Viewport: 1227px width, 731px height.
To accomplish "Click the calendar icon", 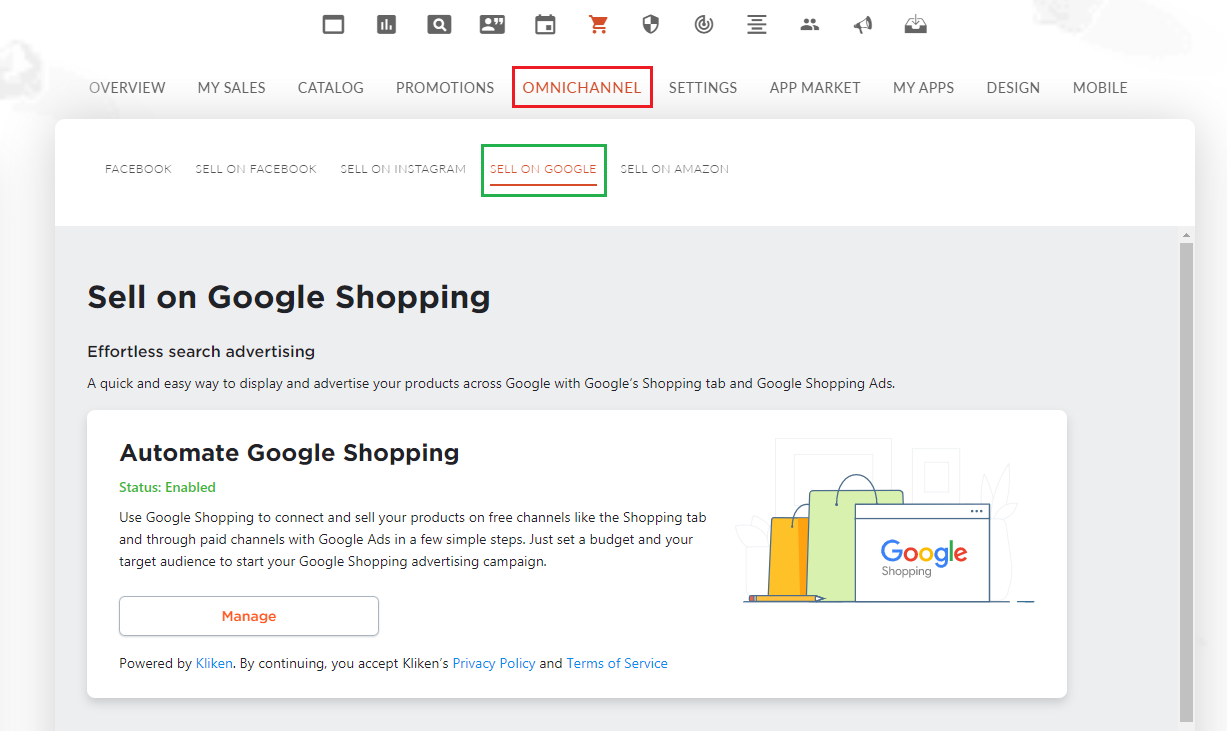I will point(545,25).
